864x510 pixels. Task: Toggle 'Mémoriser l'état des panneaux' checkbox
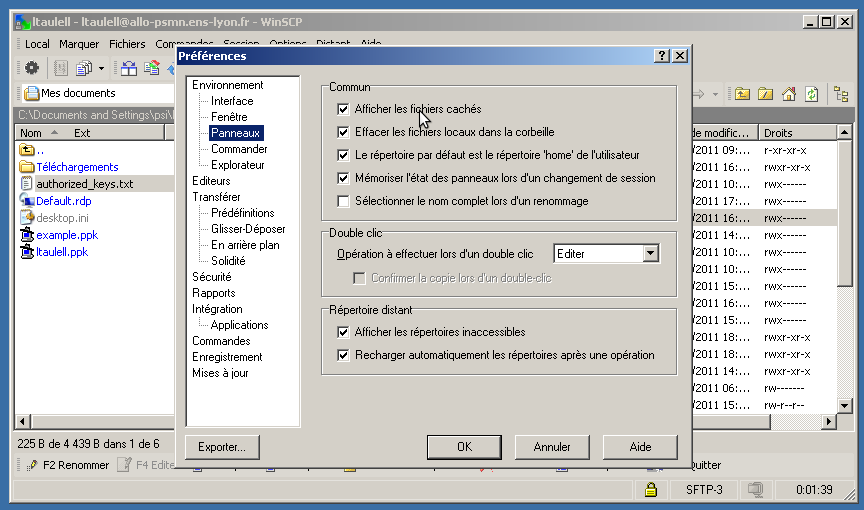coord(343,178)
